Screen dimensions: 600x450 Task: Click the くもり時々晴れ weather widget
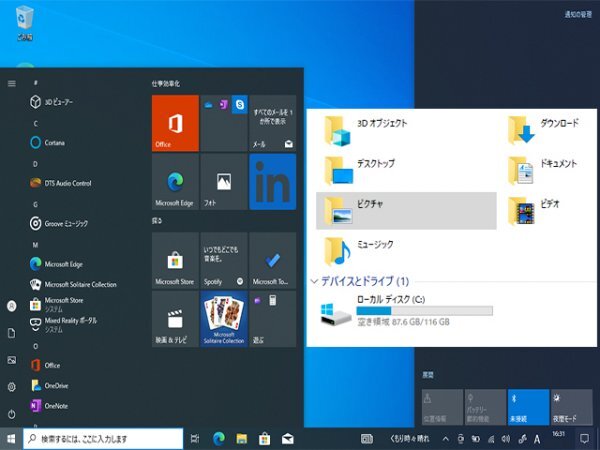tap(410, 439)
